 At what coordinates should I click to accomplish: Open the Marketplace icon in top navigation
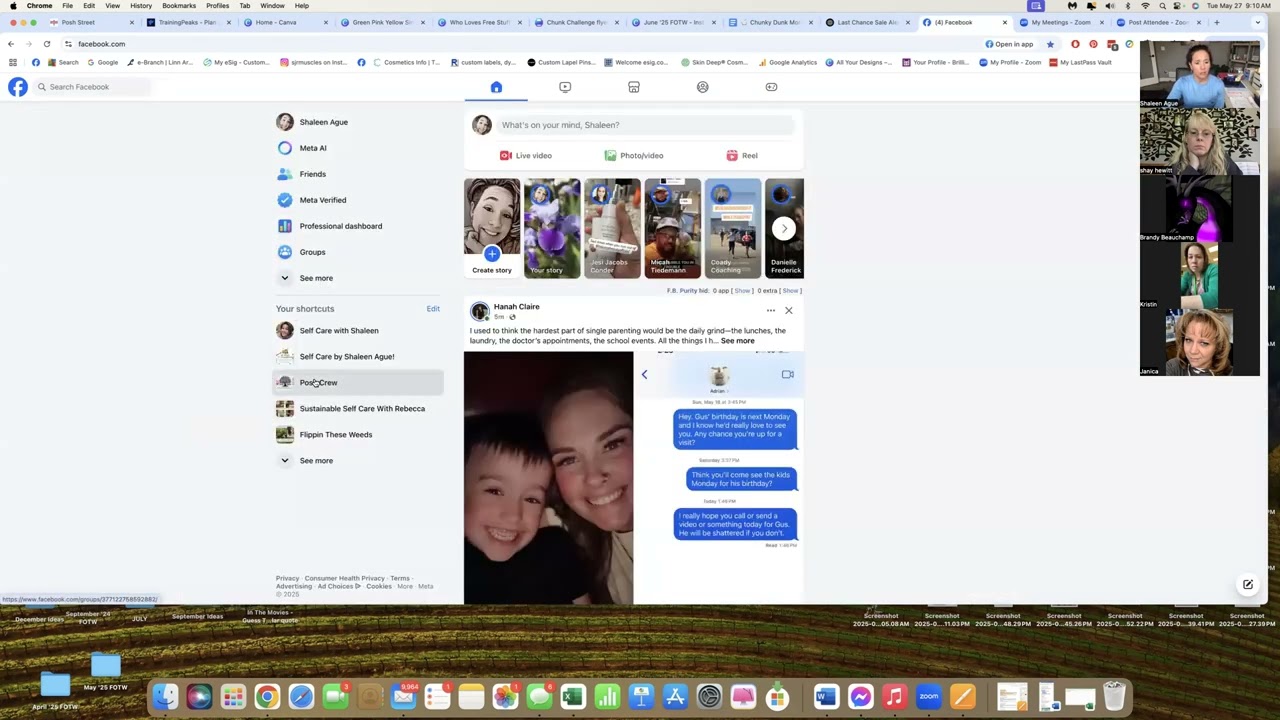634,87
